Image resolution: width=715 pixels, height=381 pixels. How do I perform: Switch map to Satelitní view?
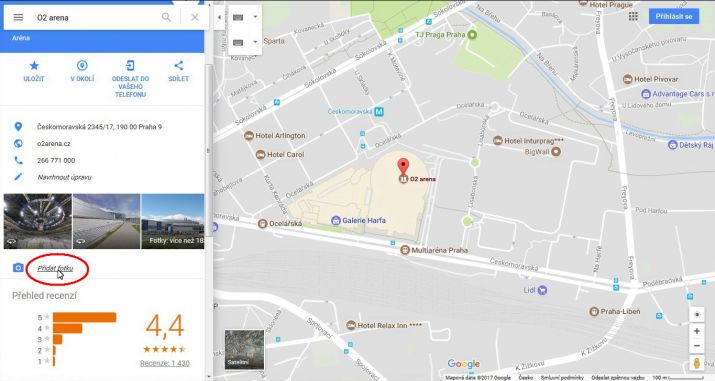pos(244,350)
